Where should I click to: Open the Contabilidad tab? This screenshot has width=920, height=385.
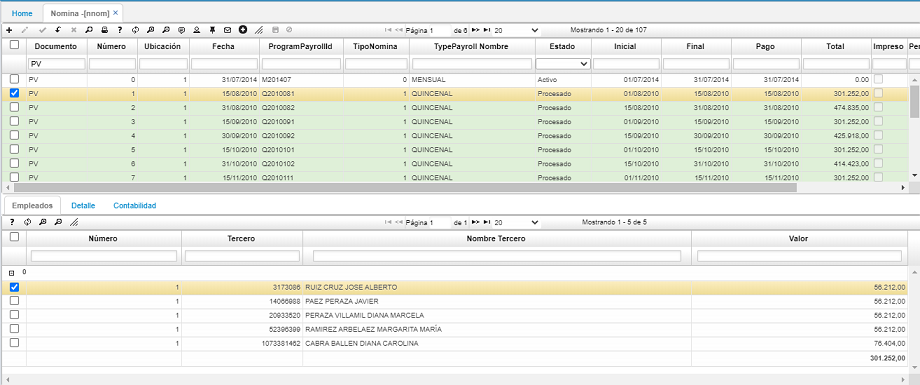click(134, 206)
